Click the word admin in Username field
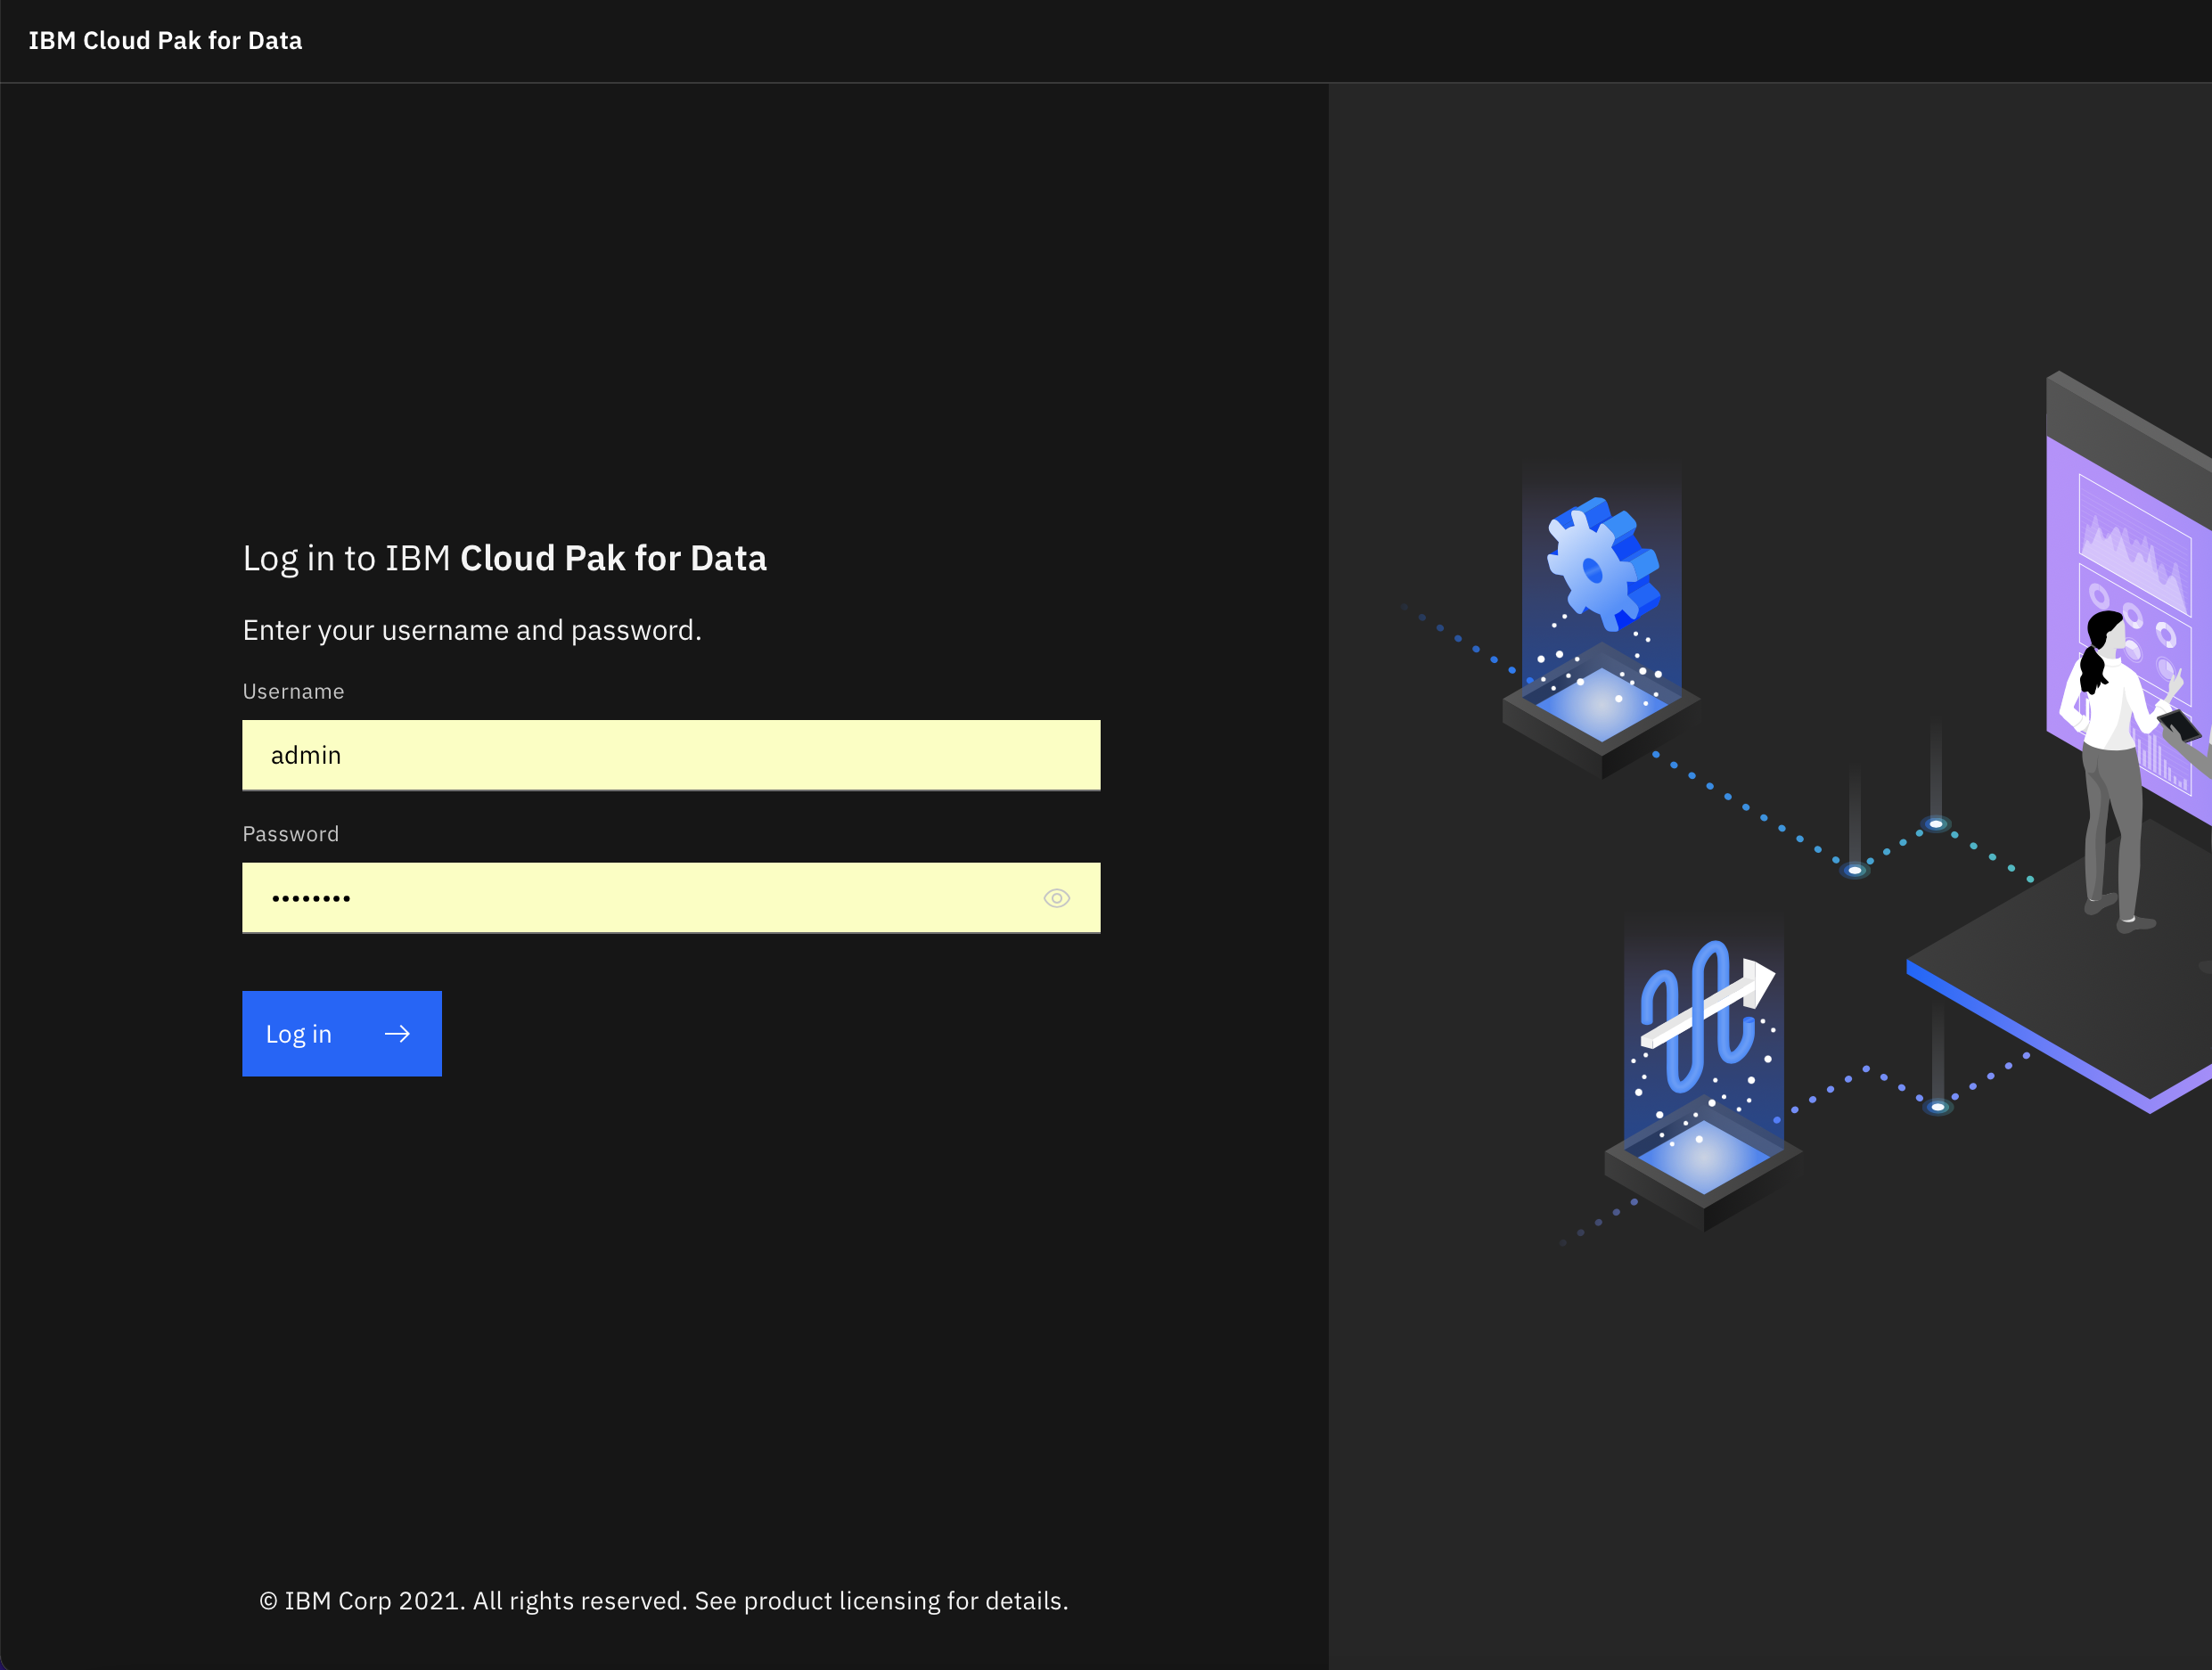2212x1670 pixels. (x=306, y=756)
